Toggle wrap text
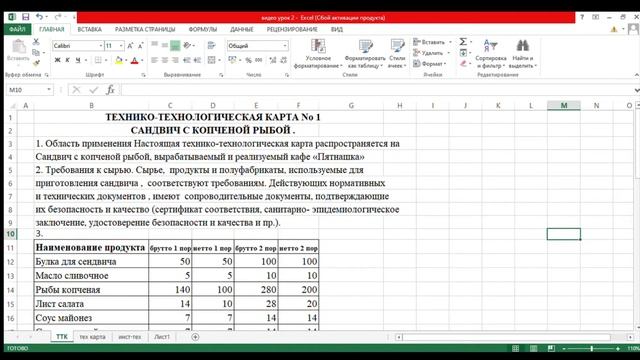640x360 pixels. click(211, 45)
